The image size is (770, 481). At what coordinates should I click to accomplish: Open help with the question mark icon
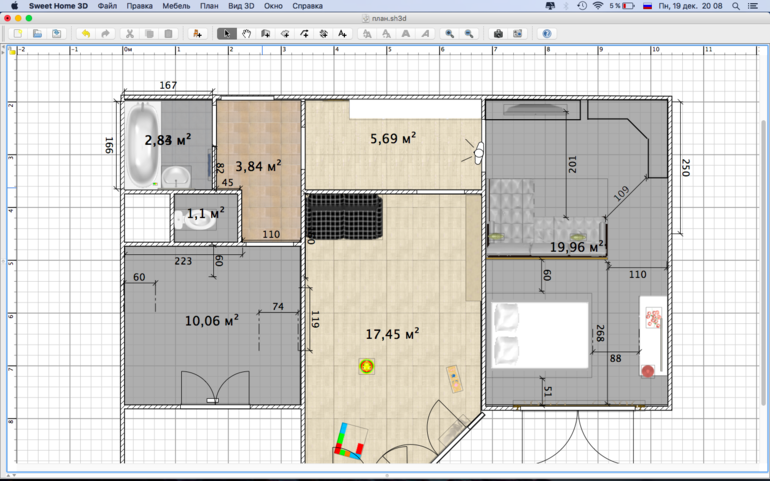(x=547, y=34)
